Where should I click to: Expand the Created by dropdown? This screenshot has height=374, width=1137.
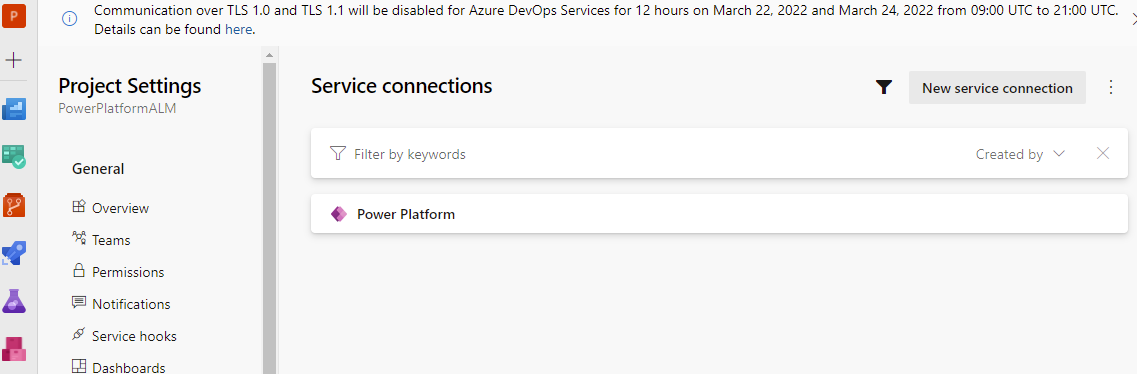coord(1020,154)
